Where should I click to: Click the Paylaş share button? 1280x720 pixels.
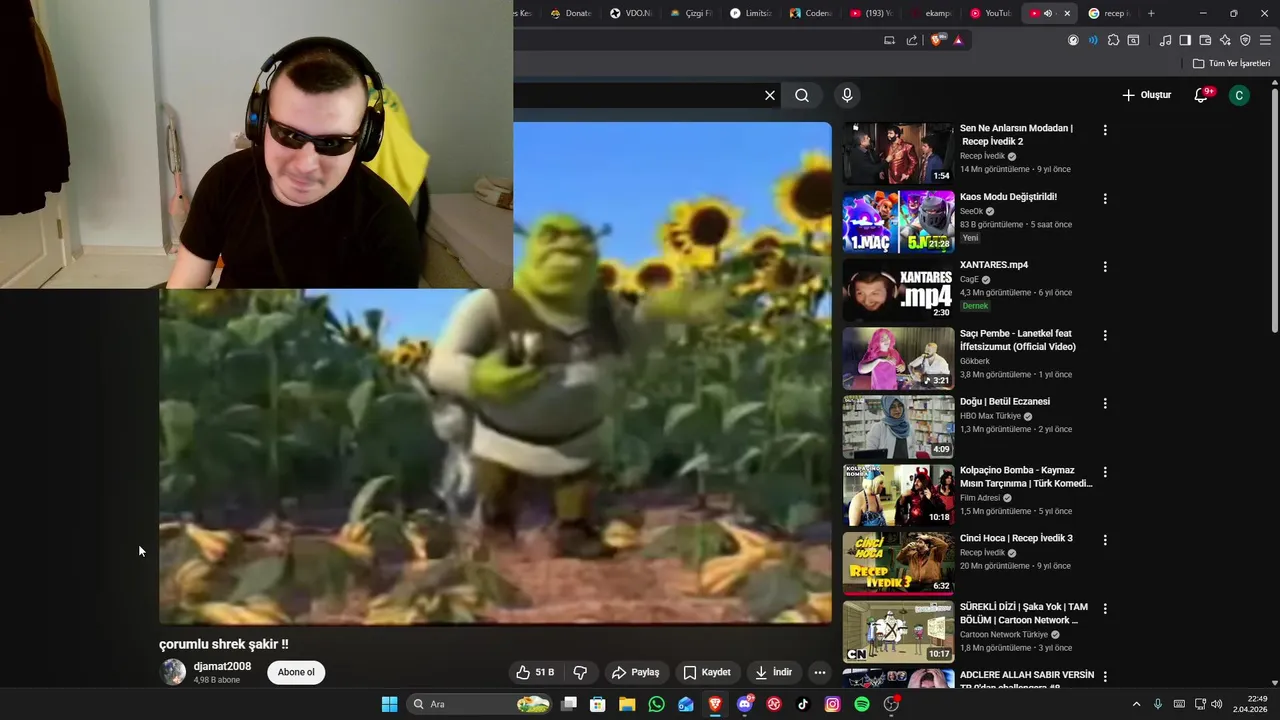tap(636, 672)
